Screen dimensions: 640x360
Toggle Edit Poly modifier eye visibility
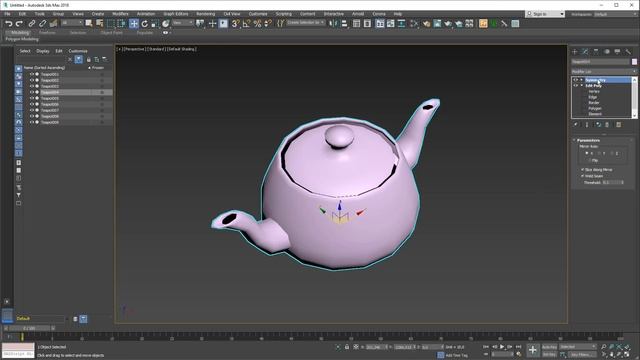(x=576, y=86)
